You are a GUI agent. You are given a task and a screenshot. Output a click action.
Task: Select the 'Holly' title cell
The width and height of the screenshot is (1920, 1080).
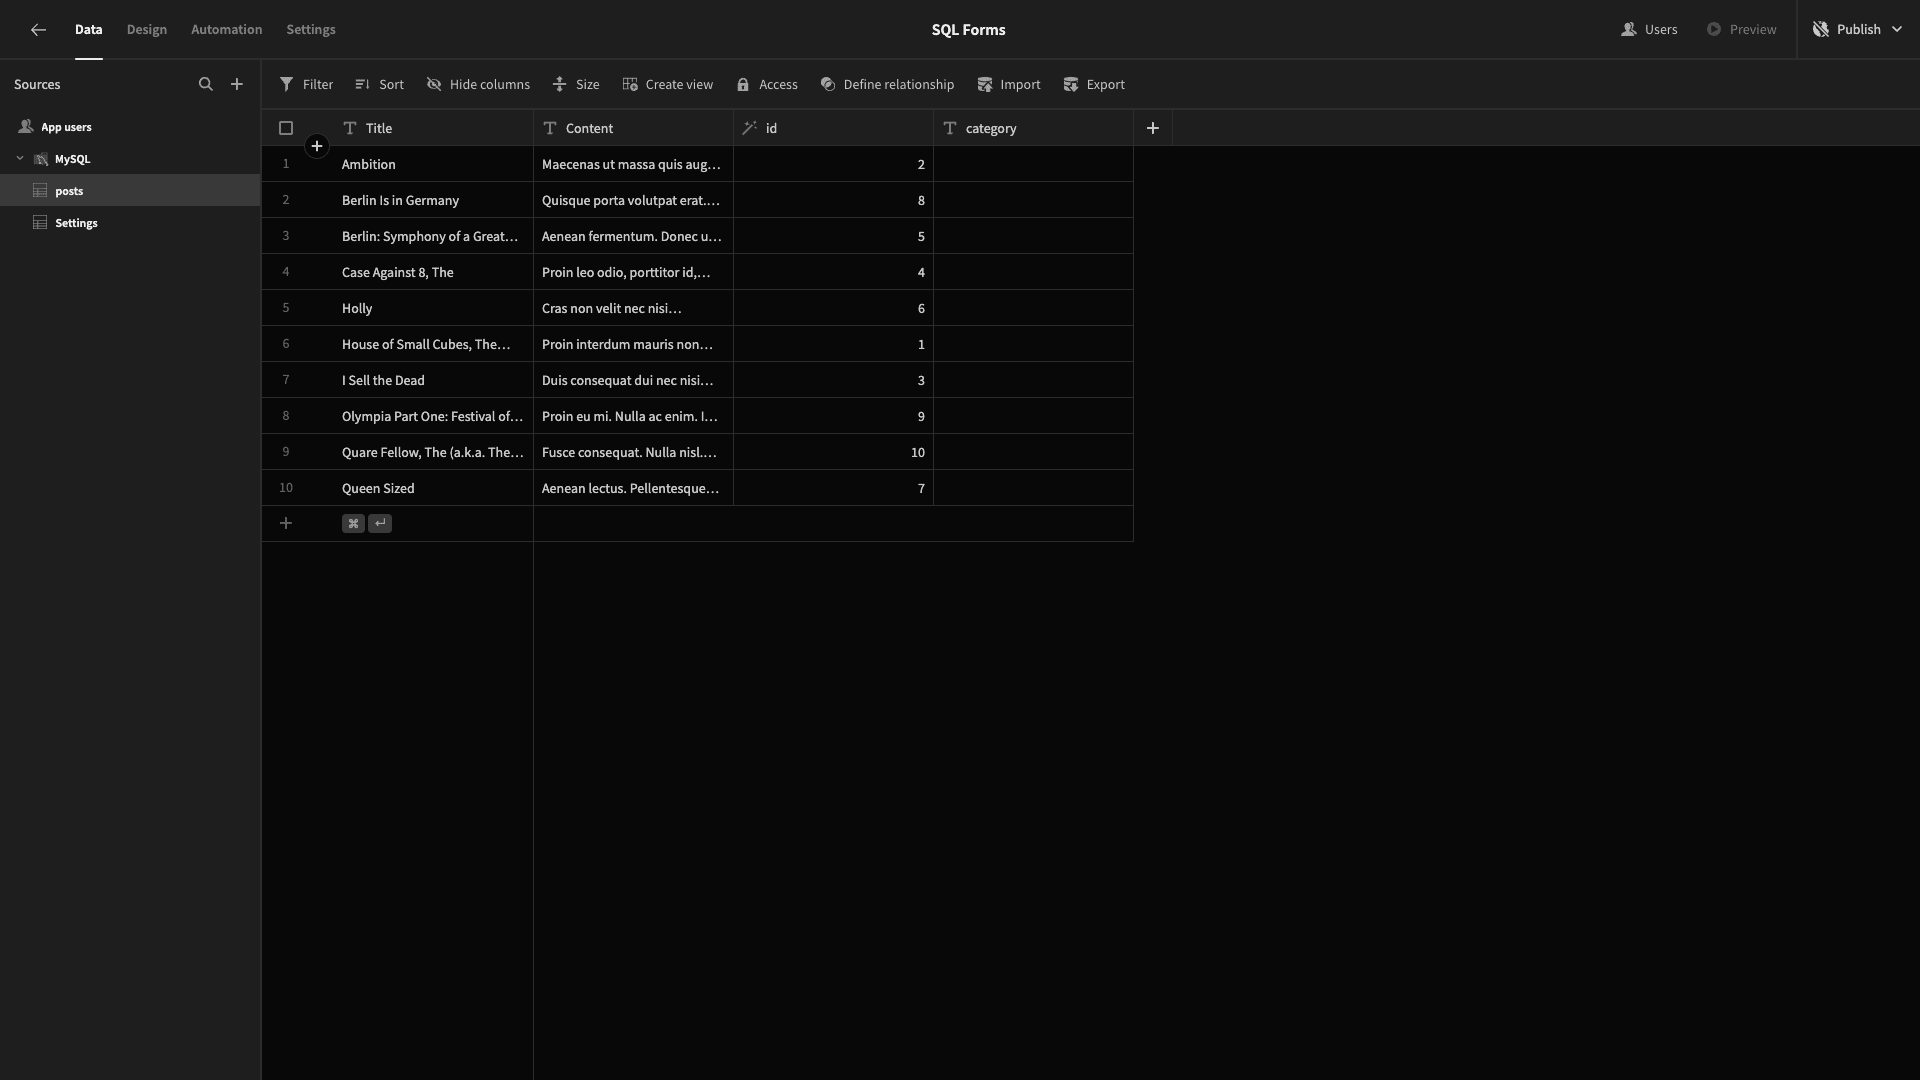(x=433, y=308)
